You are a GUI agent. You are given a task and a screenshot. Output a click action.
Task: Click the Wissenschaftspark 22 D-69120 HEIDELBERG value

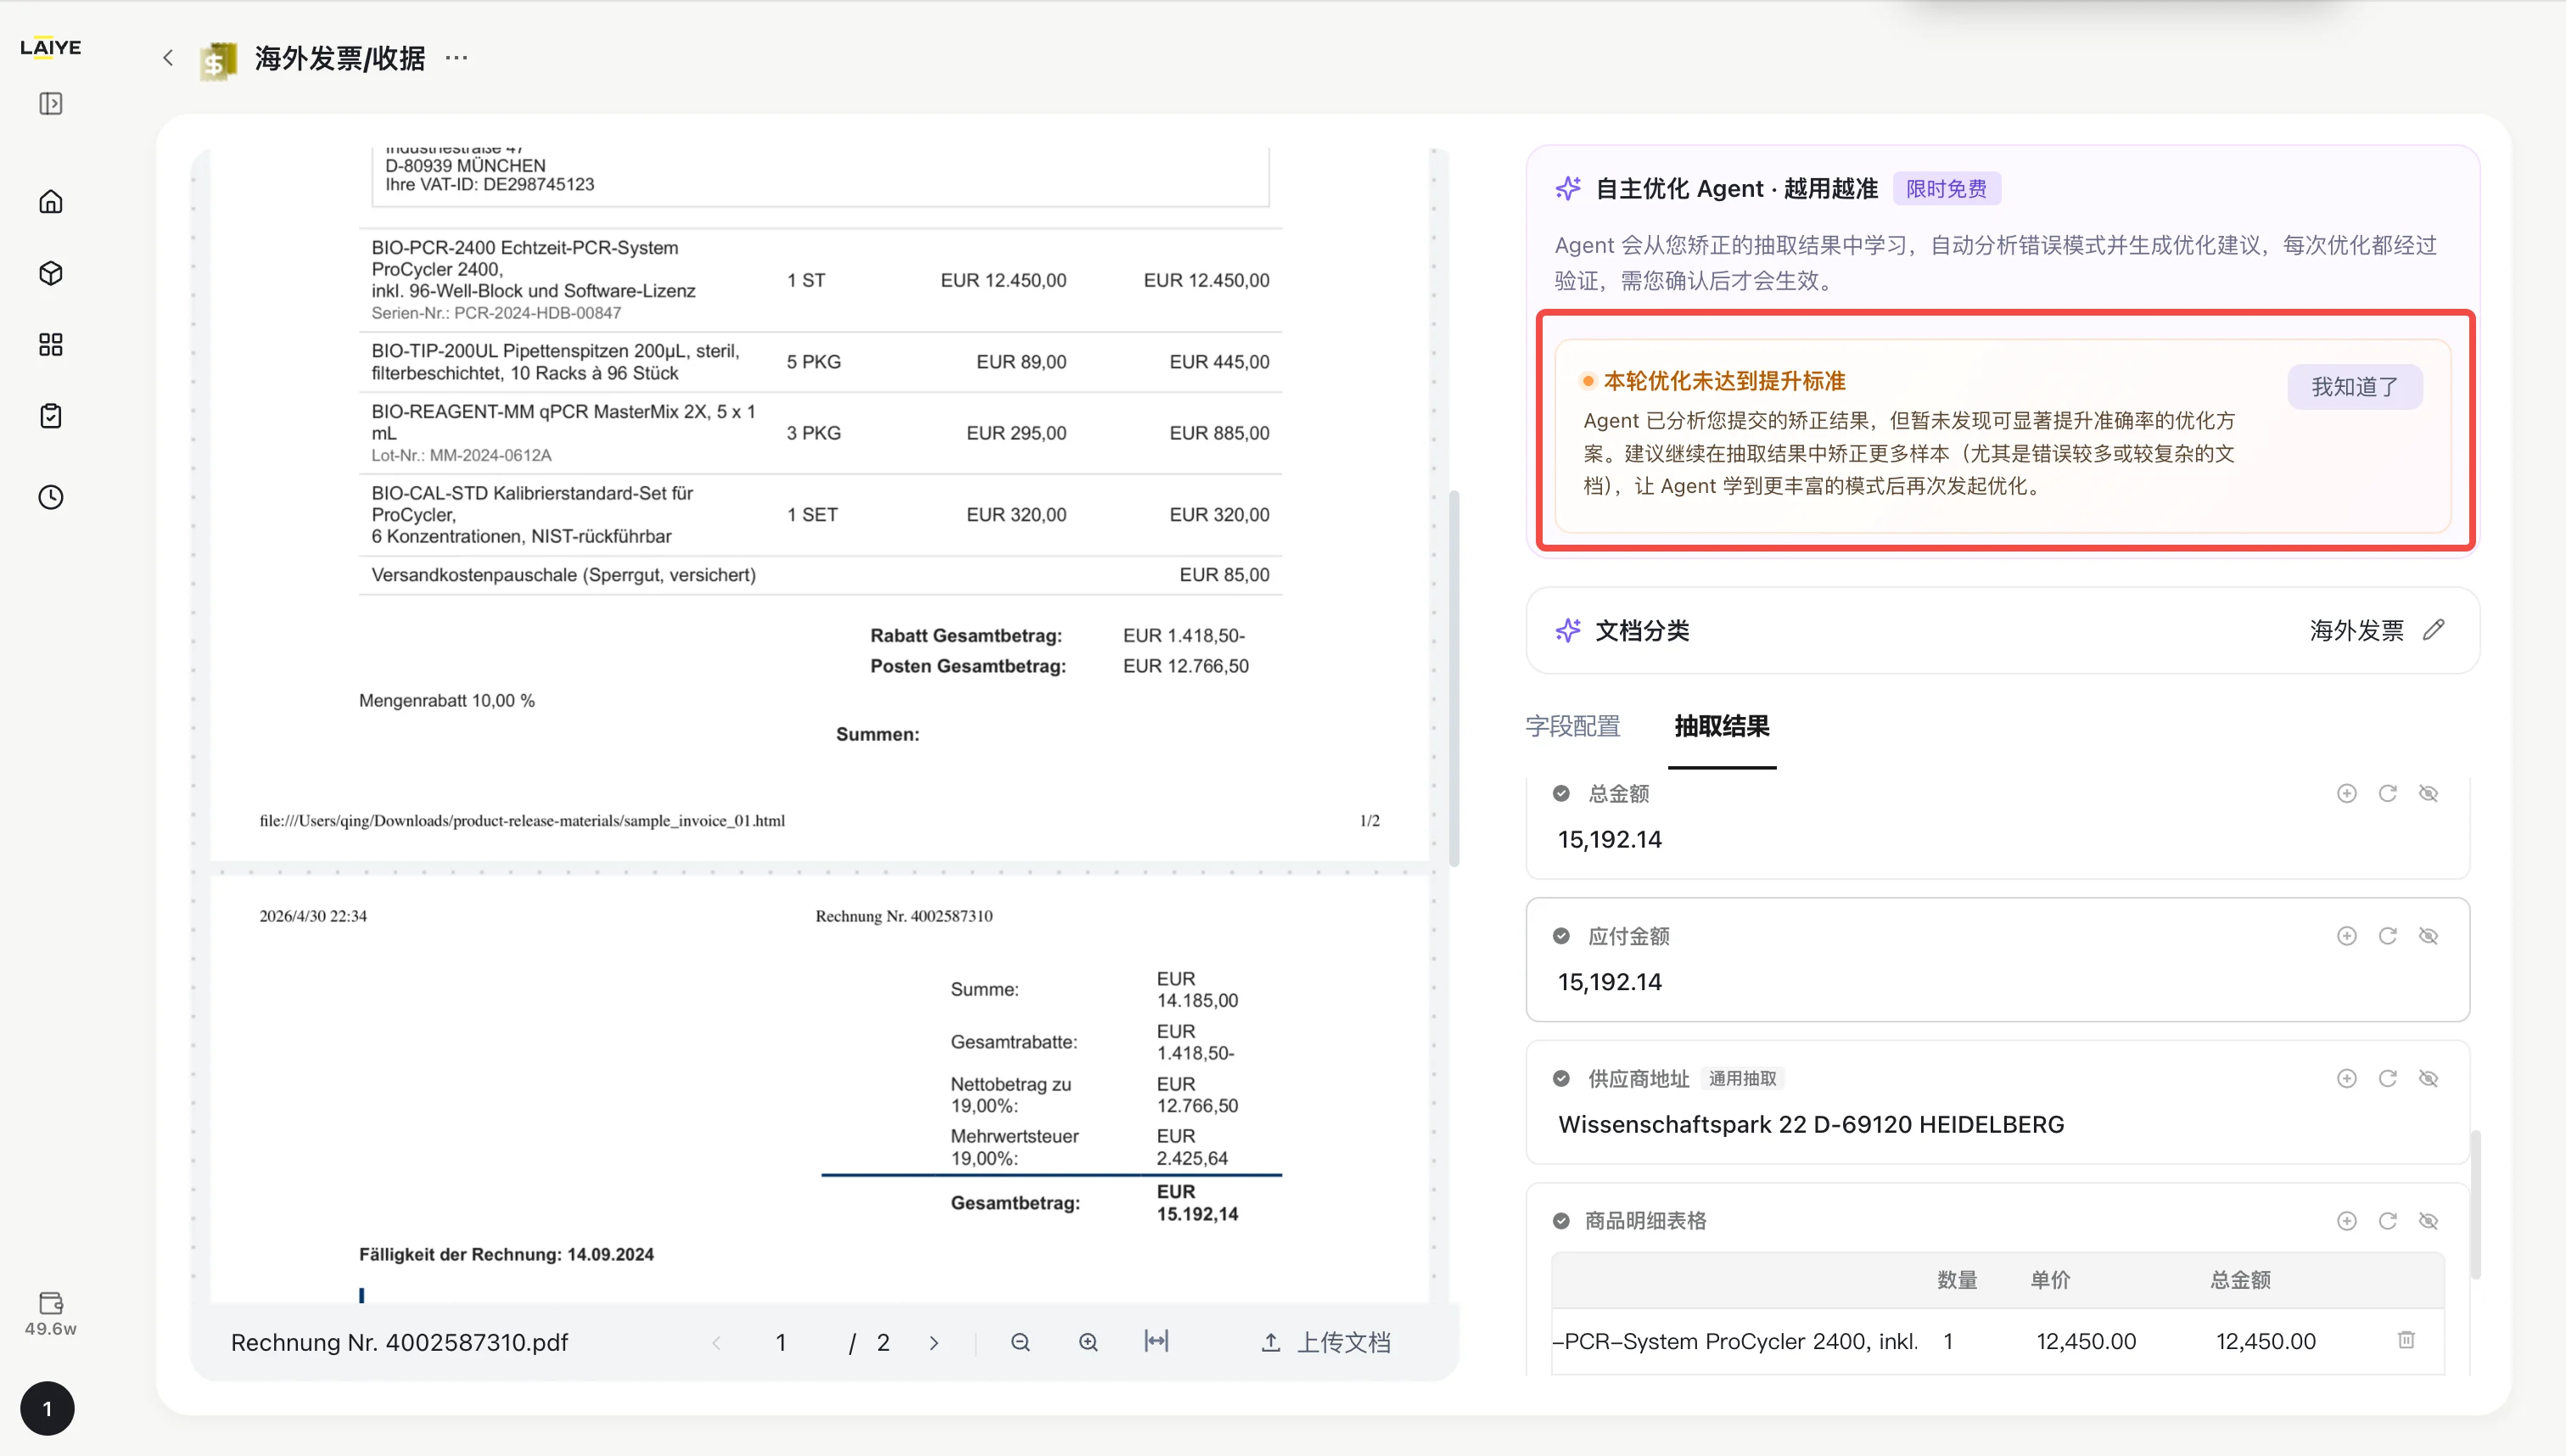(1810, 1124)
